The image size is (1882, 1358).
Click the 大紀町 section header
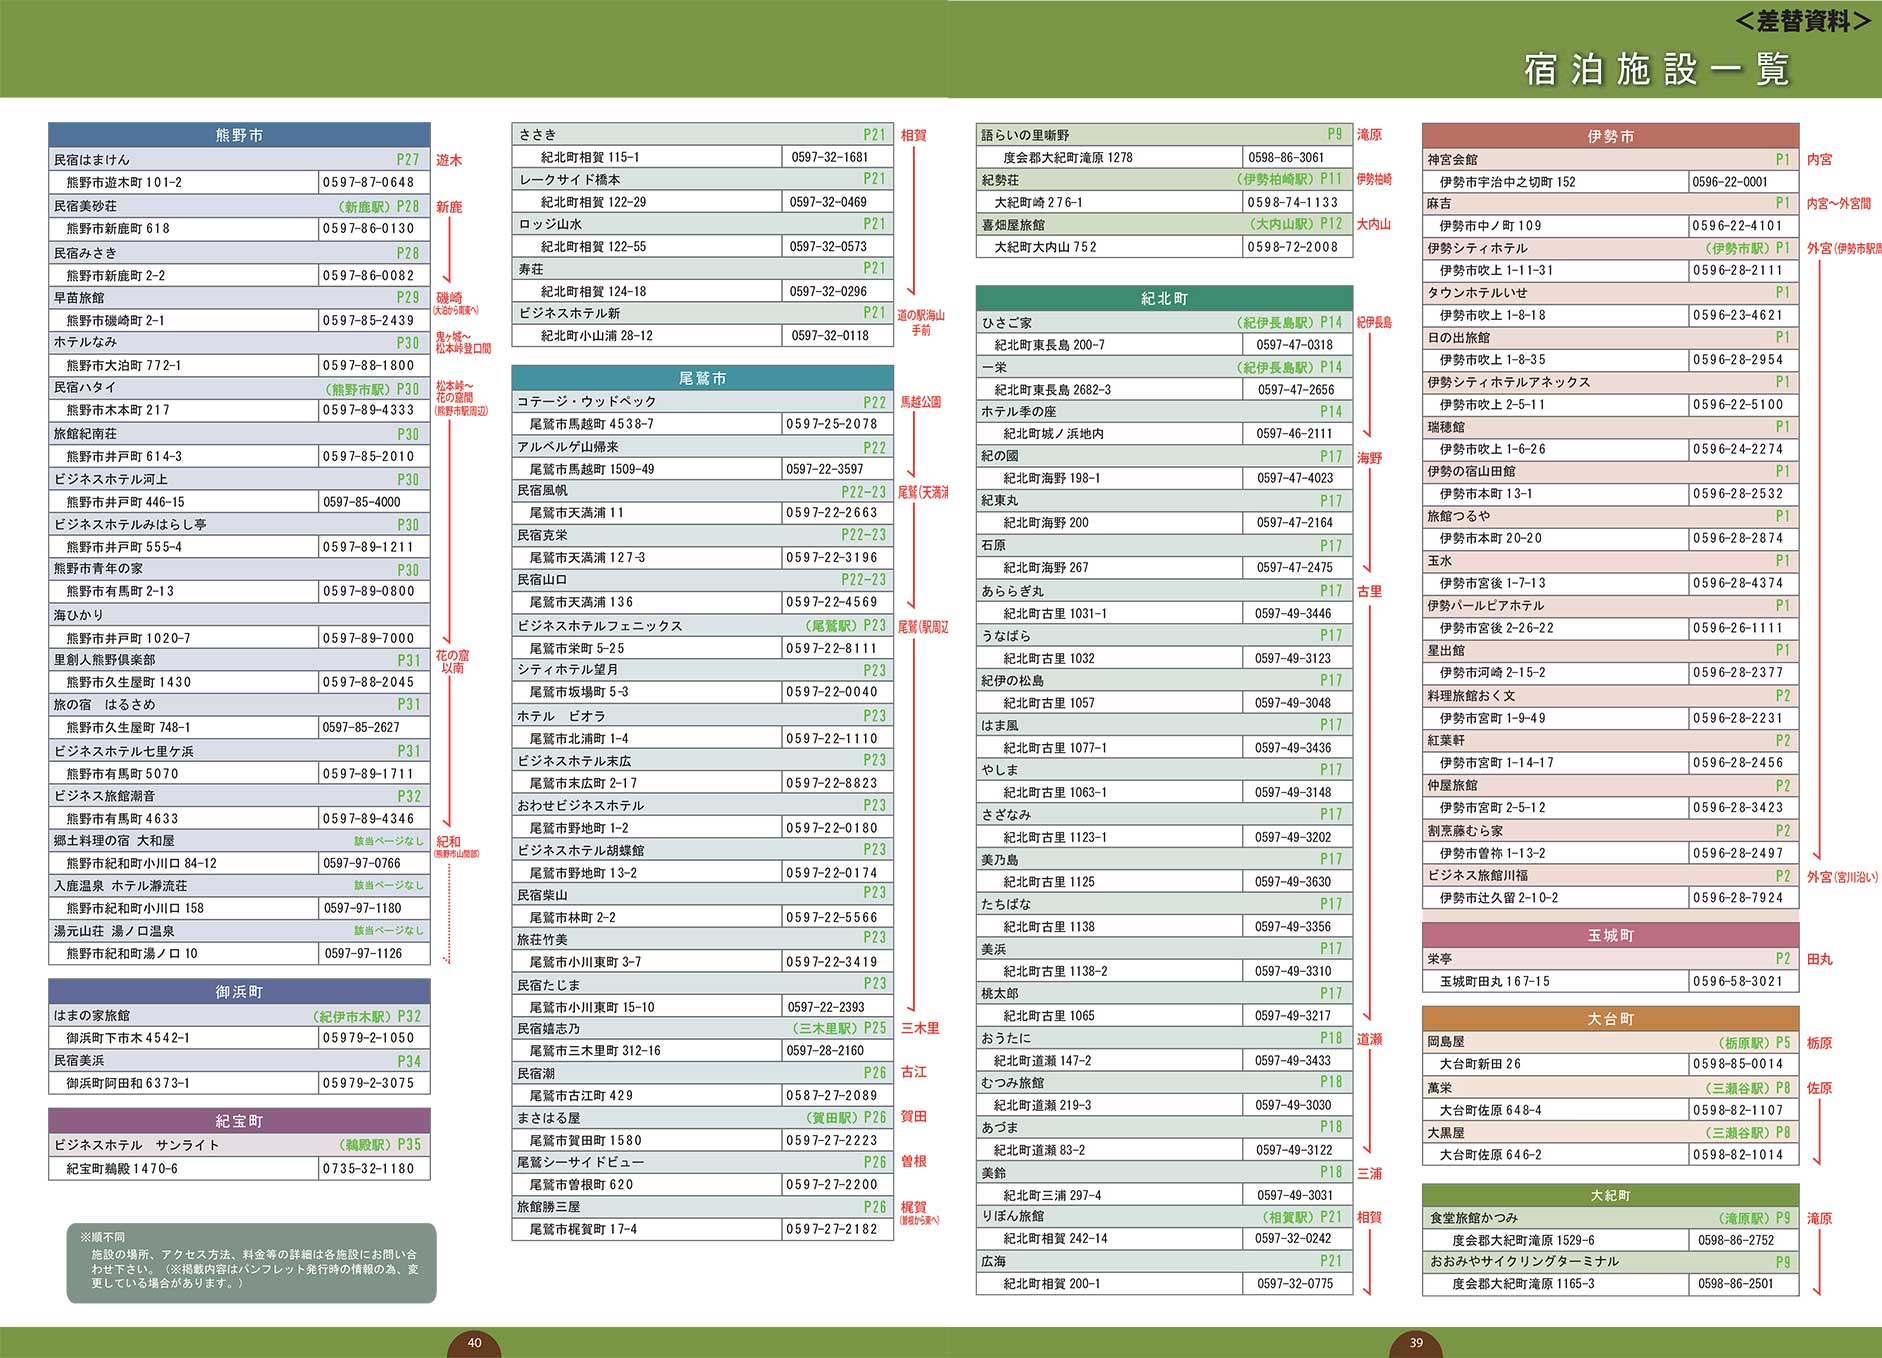coord(1610,1196)
